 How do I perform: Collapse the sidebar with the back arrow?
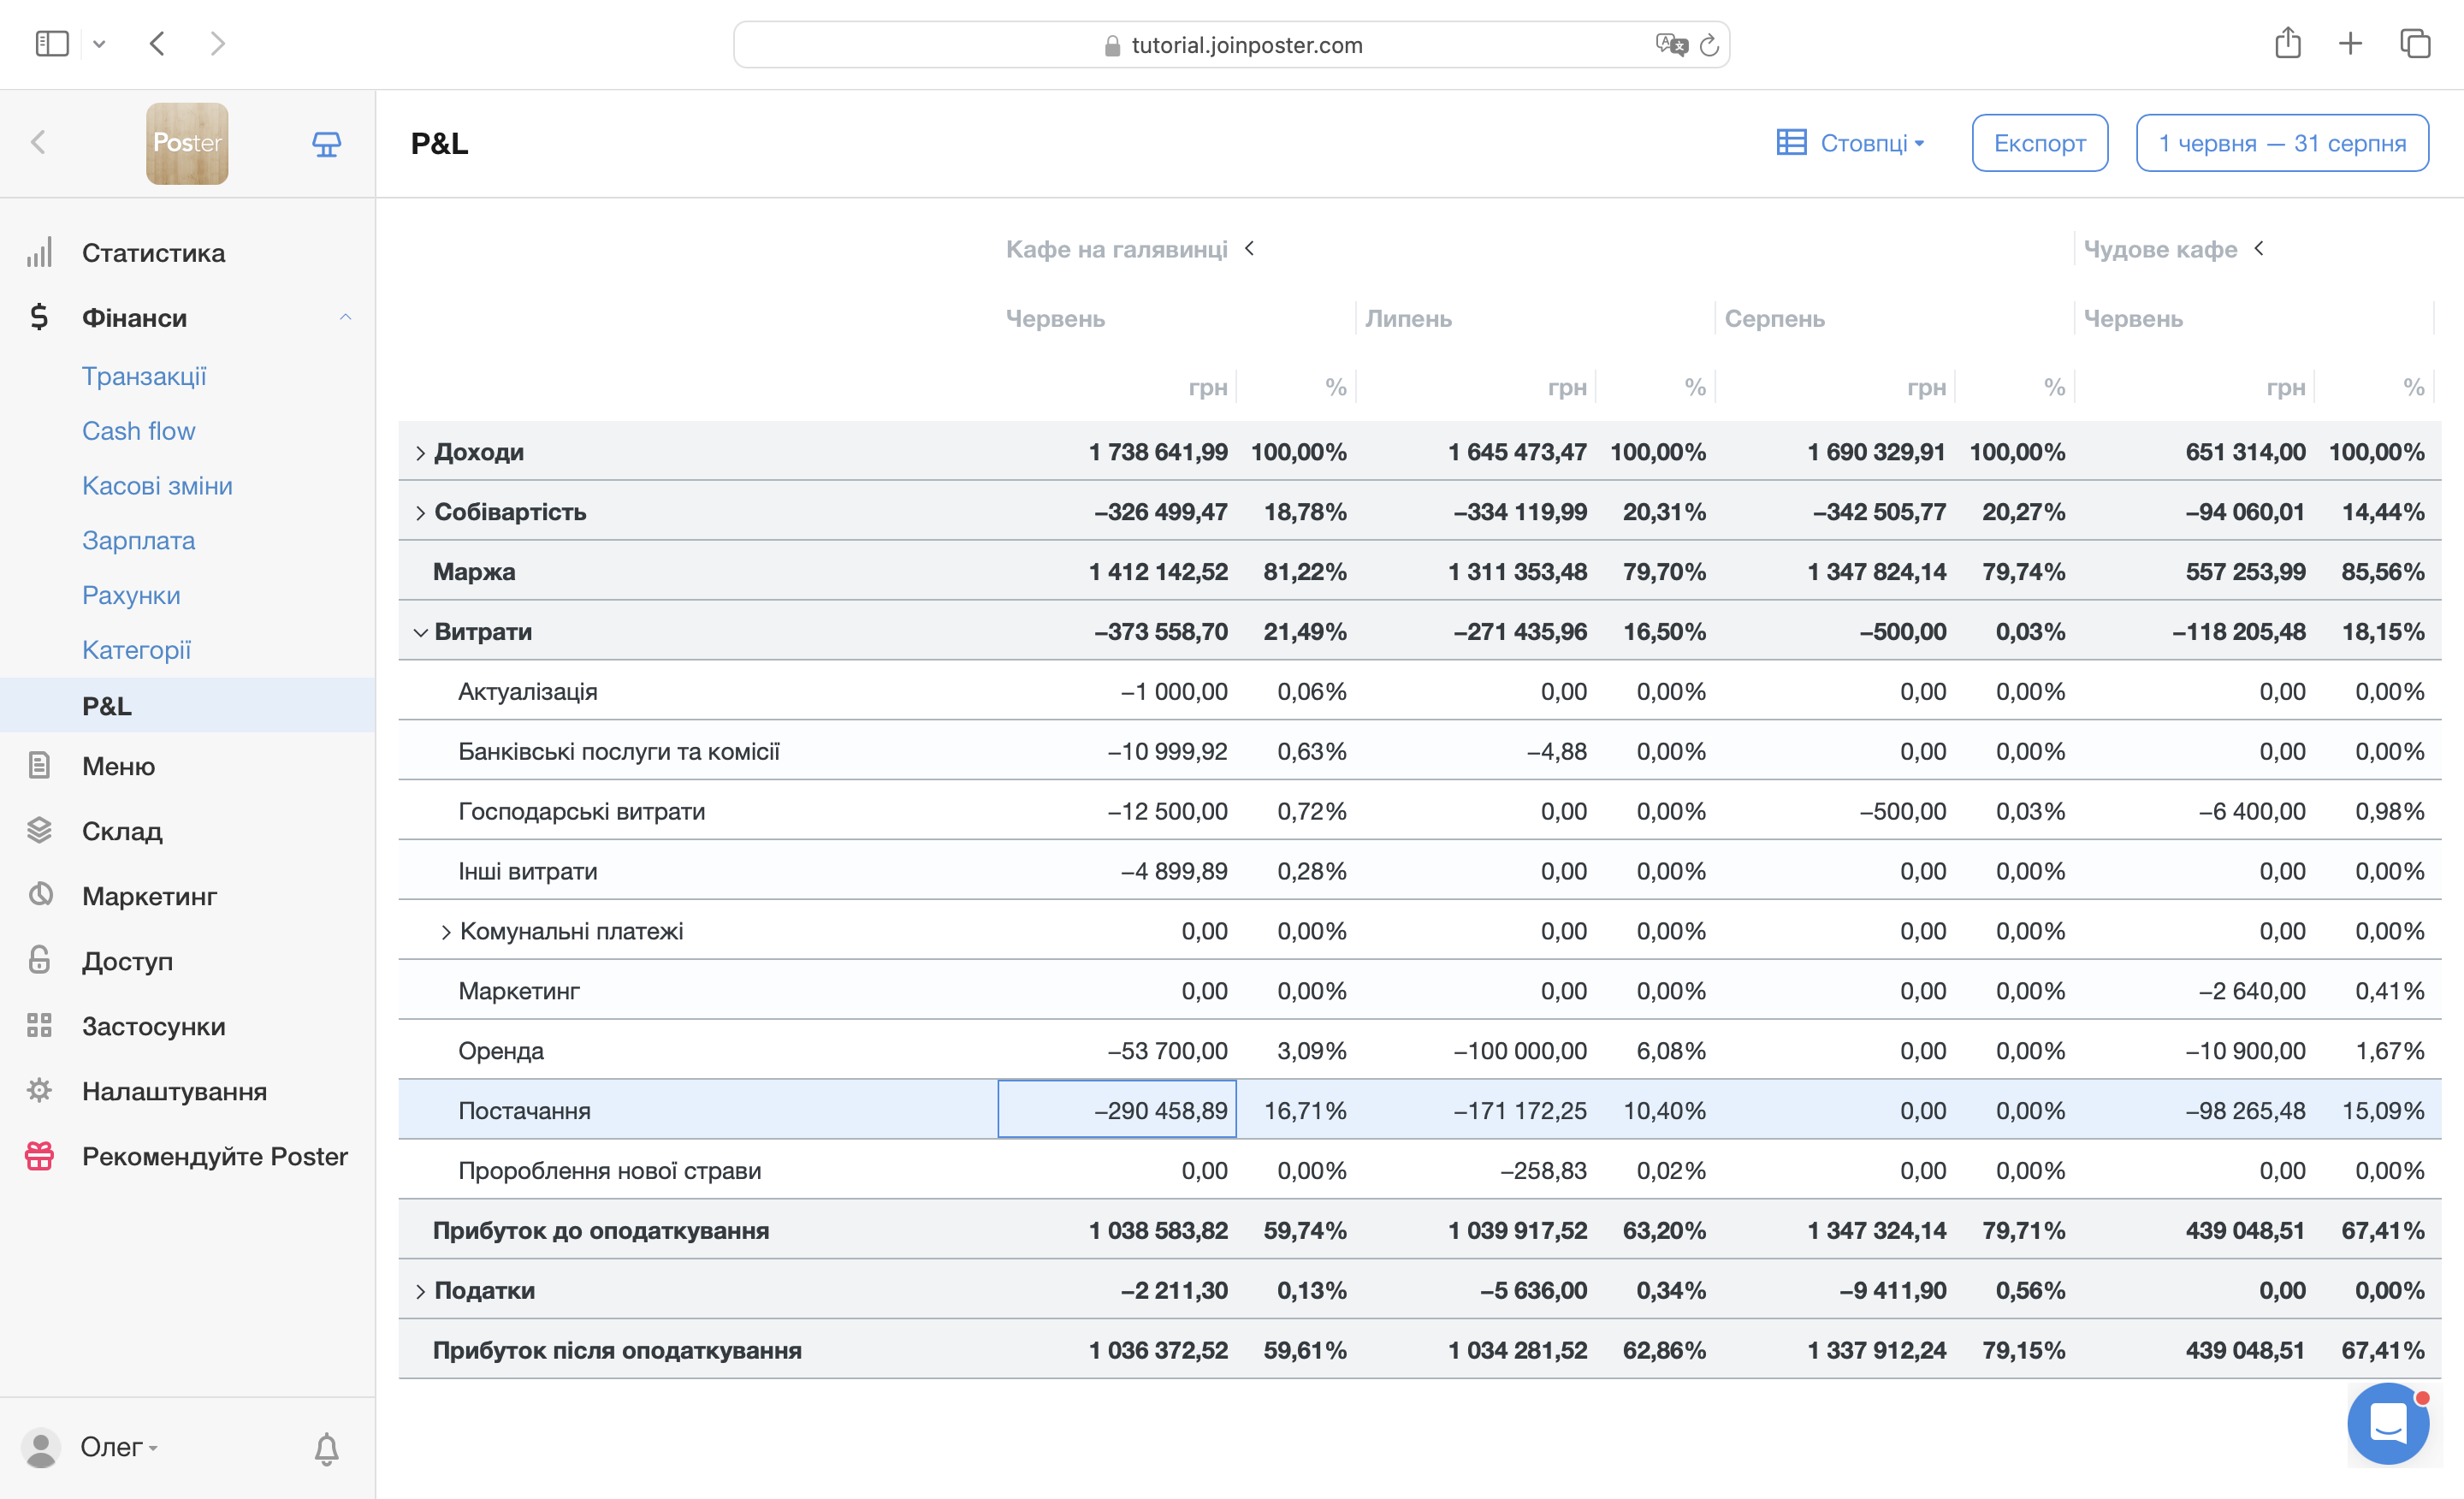(x=39, y=143)
